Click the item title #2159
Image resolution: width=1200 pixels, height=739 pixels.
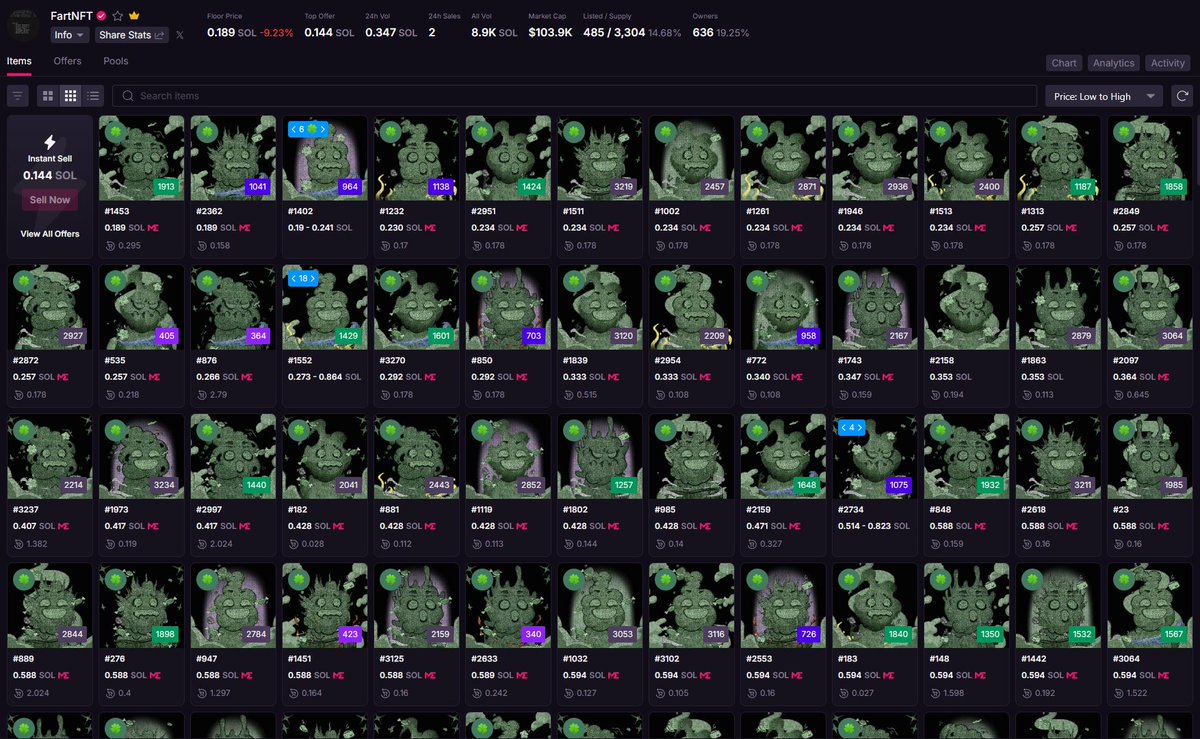click(x=760, y=509)
